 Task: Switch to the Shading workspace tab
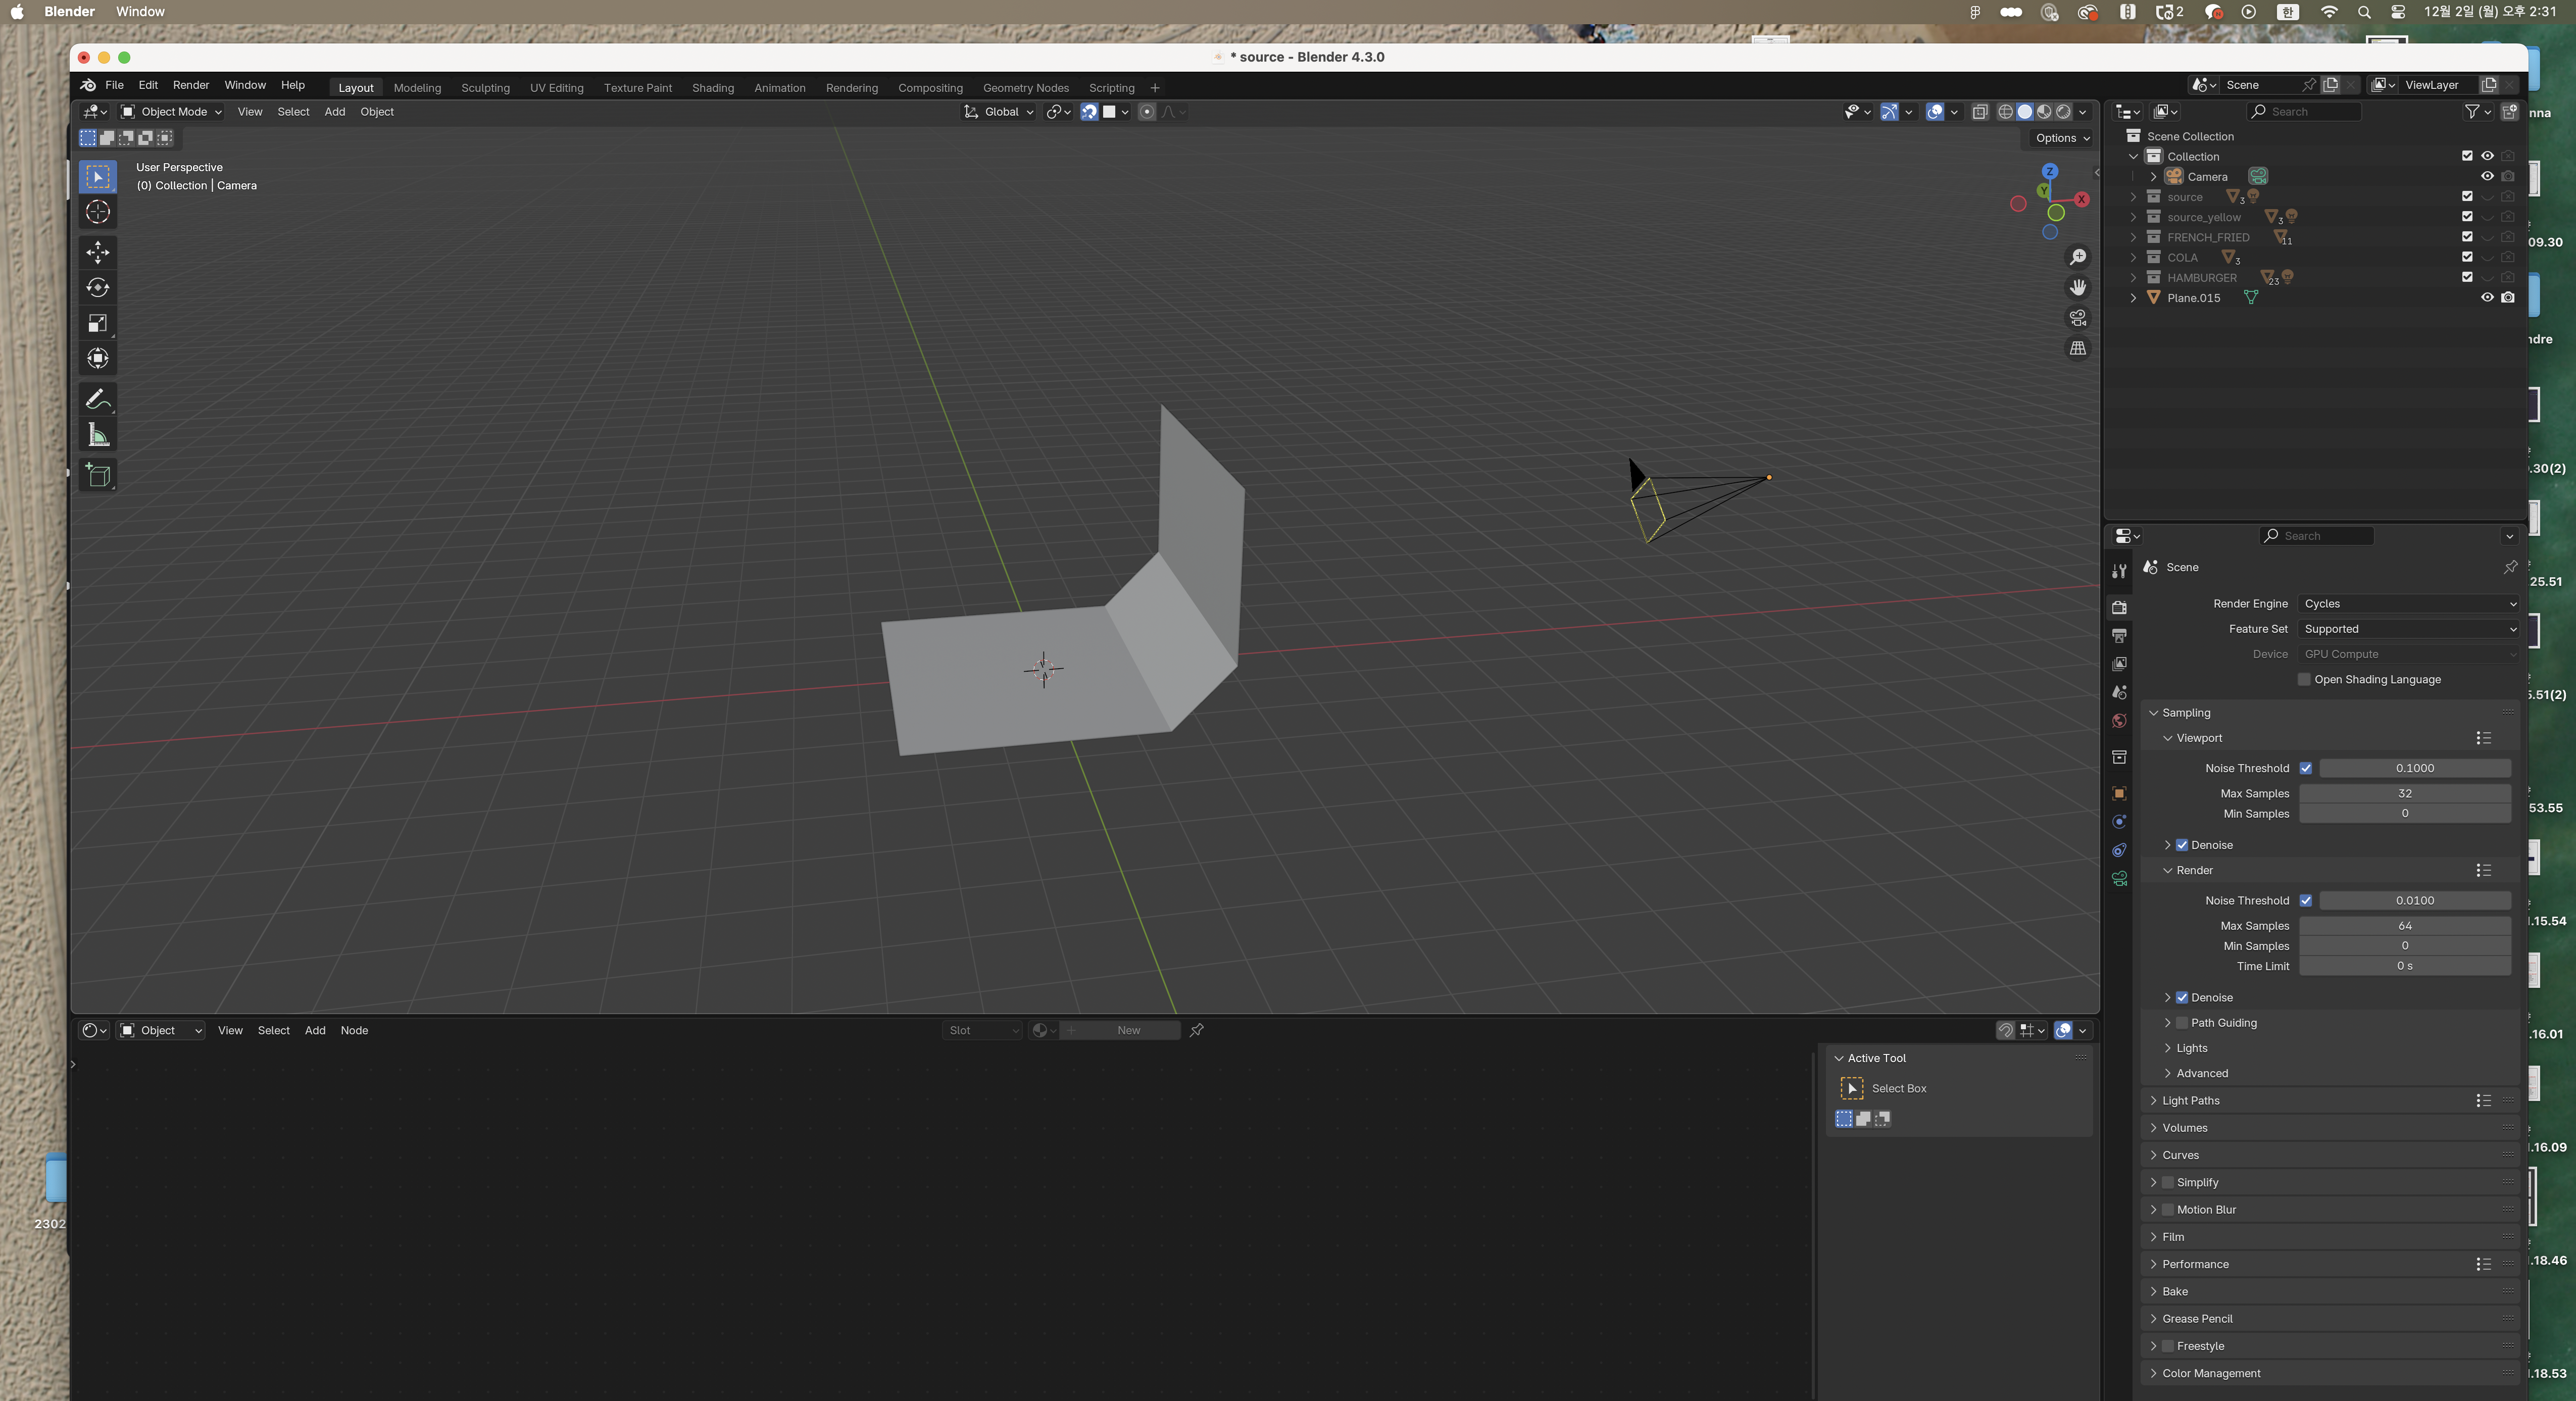tap(712, 88)
